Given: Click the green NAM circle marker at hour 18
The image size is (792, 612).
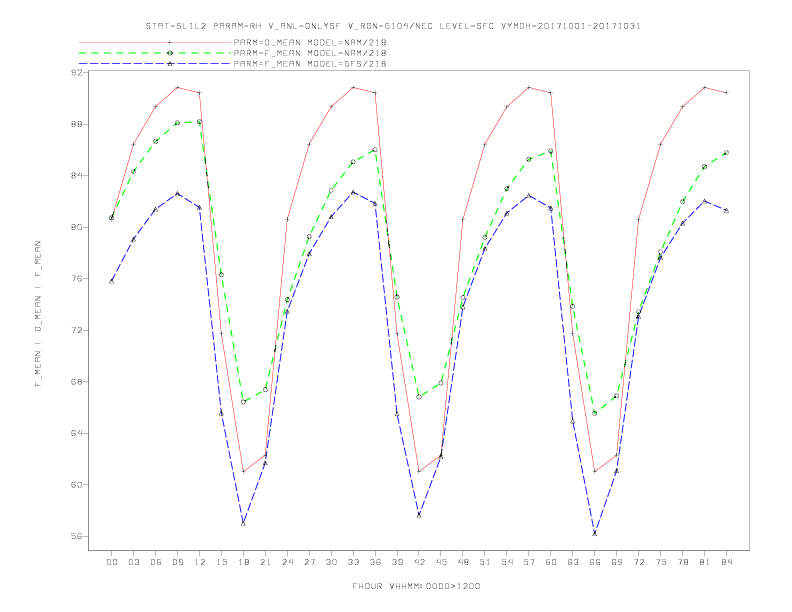Looking at the screenshot, I should [x=243, y=402].
